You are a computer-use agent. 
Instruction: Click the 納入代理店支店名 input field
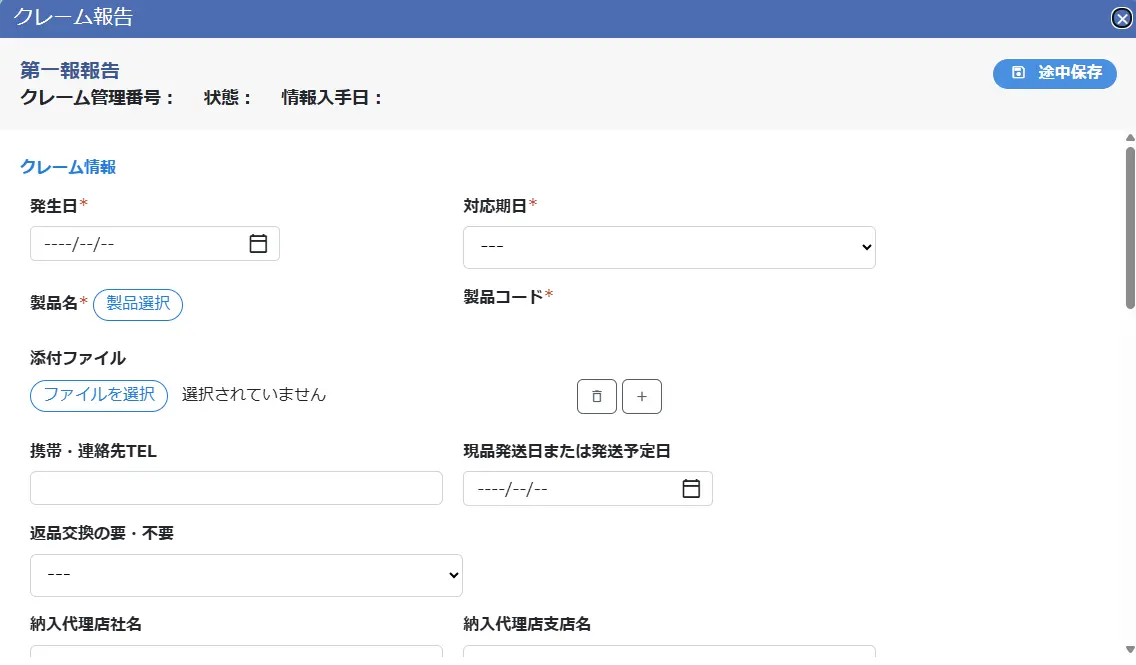point(668,654)
